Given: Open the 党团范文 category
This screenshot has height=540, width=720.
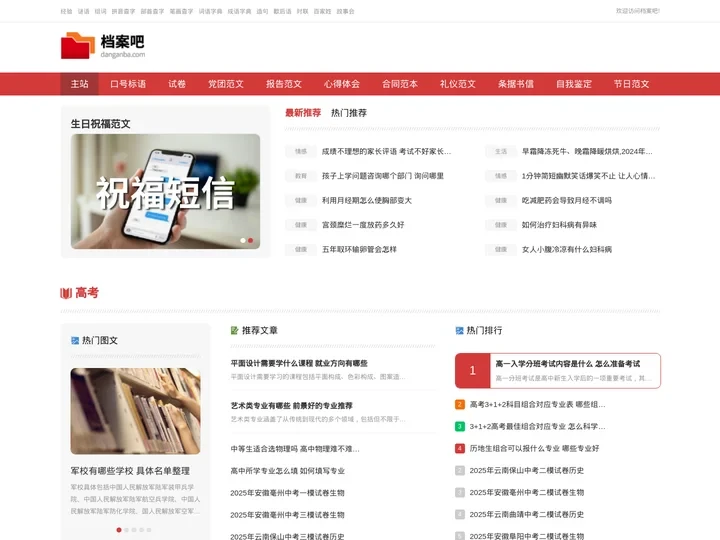Looking at the screenshot, I should pos(226,84).
